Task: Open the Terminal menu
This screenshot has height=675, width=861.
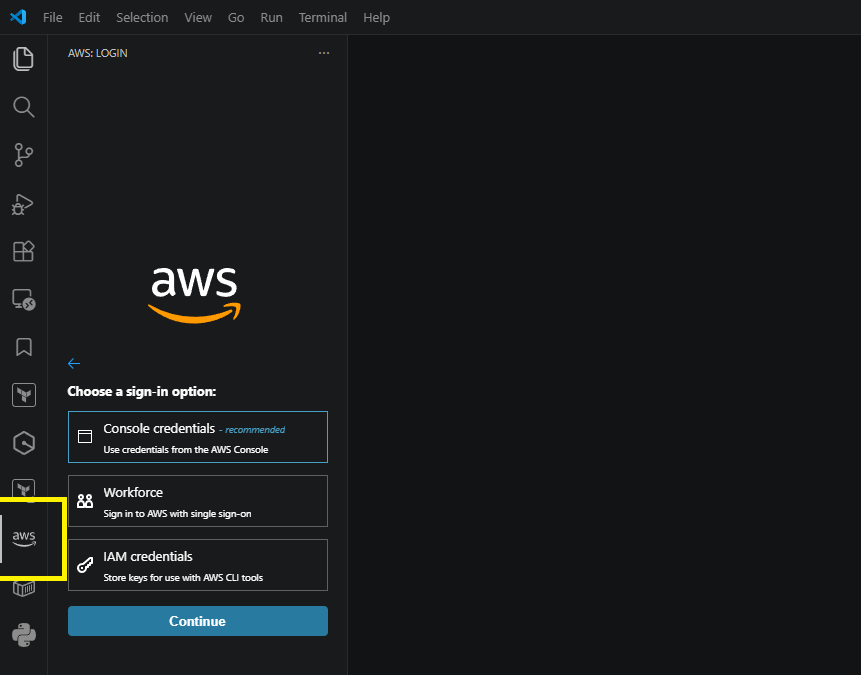Action: click(x=323, y=18)
